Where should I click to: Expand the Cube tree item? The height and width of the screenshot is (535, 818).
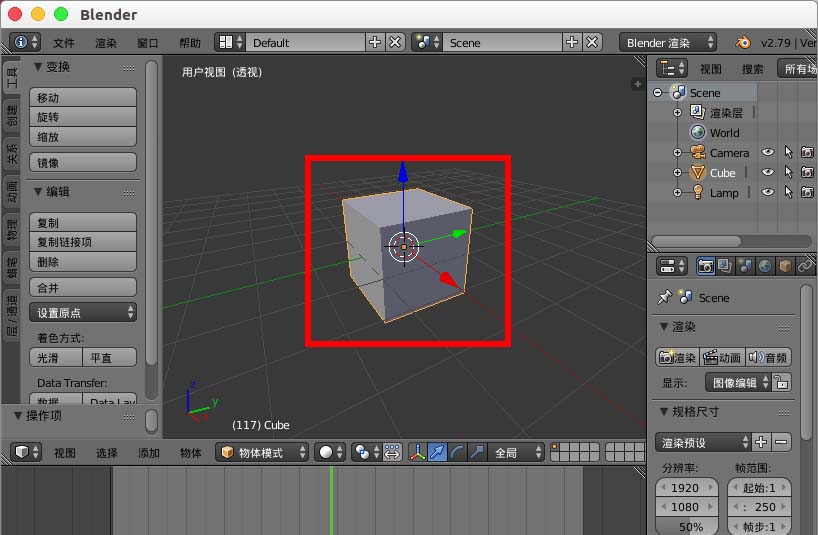click(677, 173)
